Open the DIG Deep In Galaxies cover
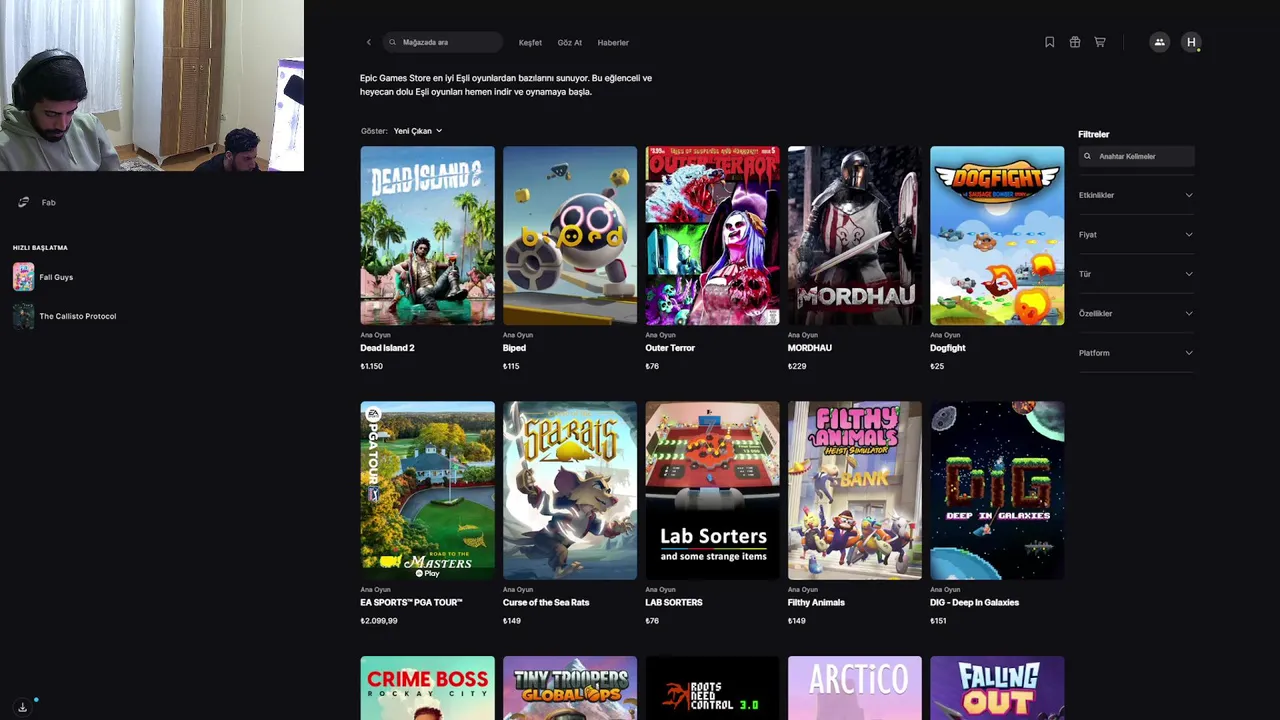This screenshot has width=1280, height=720. click(x=997, y=490)
